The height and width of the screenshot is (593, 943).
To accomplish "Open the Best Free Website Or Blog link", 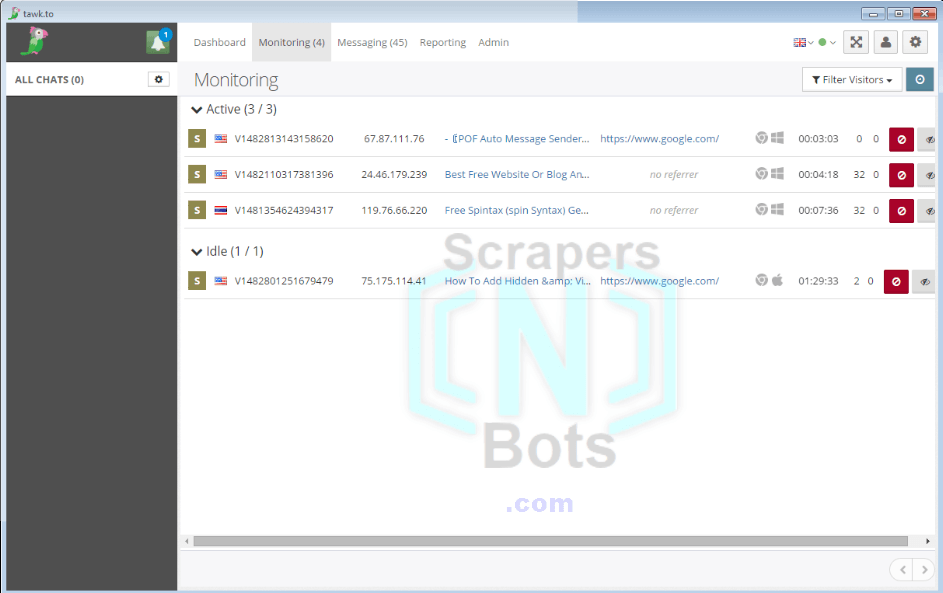I will point(517,175).
